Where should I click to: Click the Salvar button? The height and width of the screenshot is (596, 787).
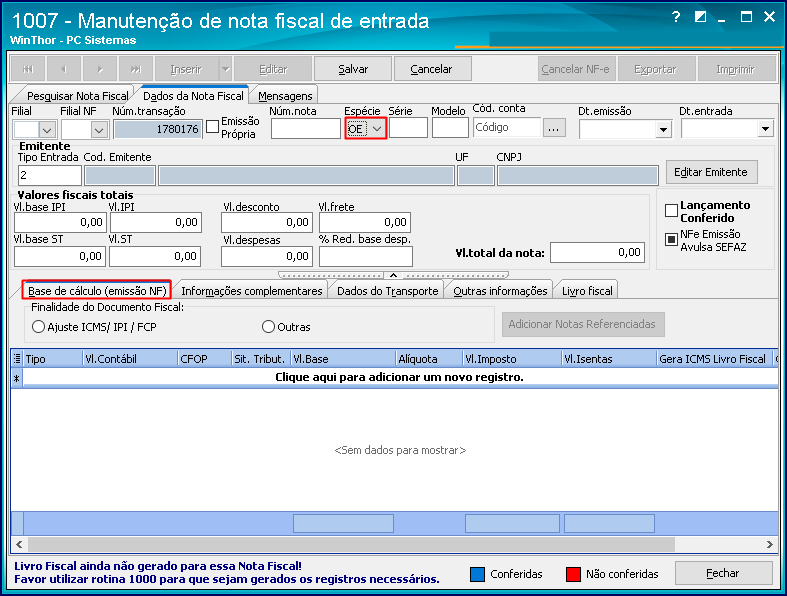pos(353,69)
